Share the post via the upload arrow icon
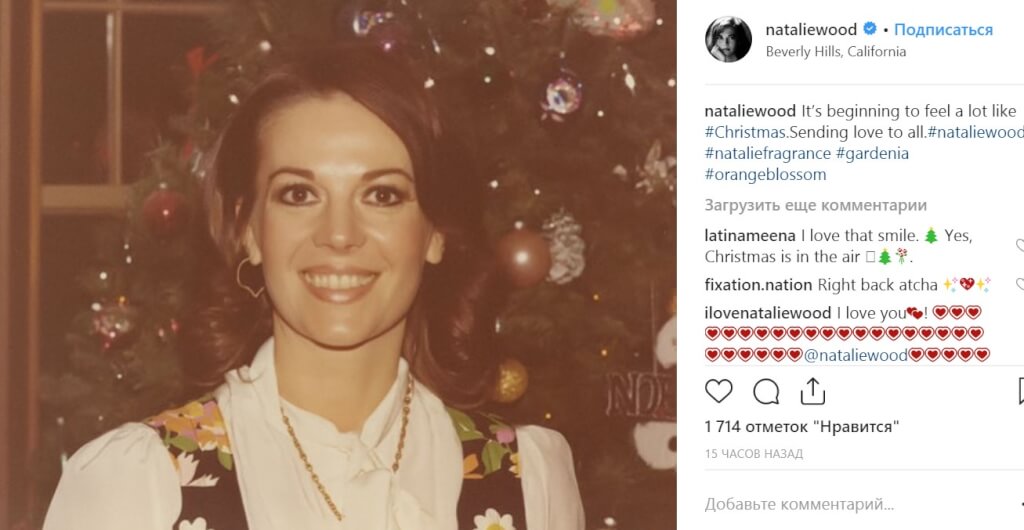Screen dimensions: 1024x530 pos(813,391)
